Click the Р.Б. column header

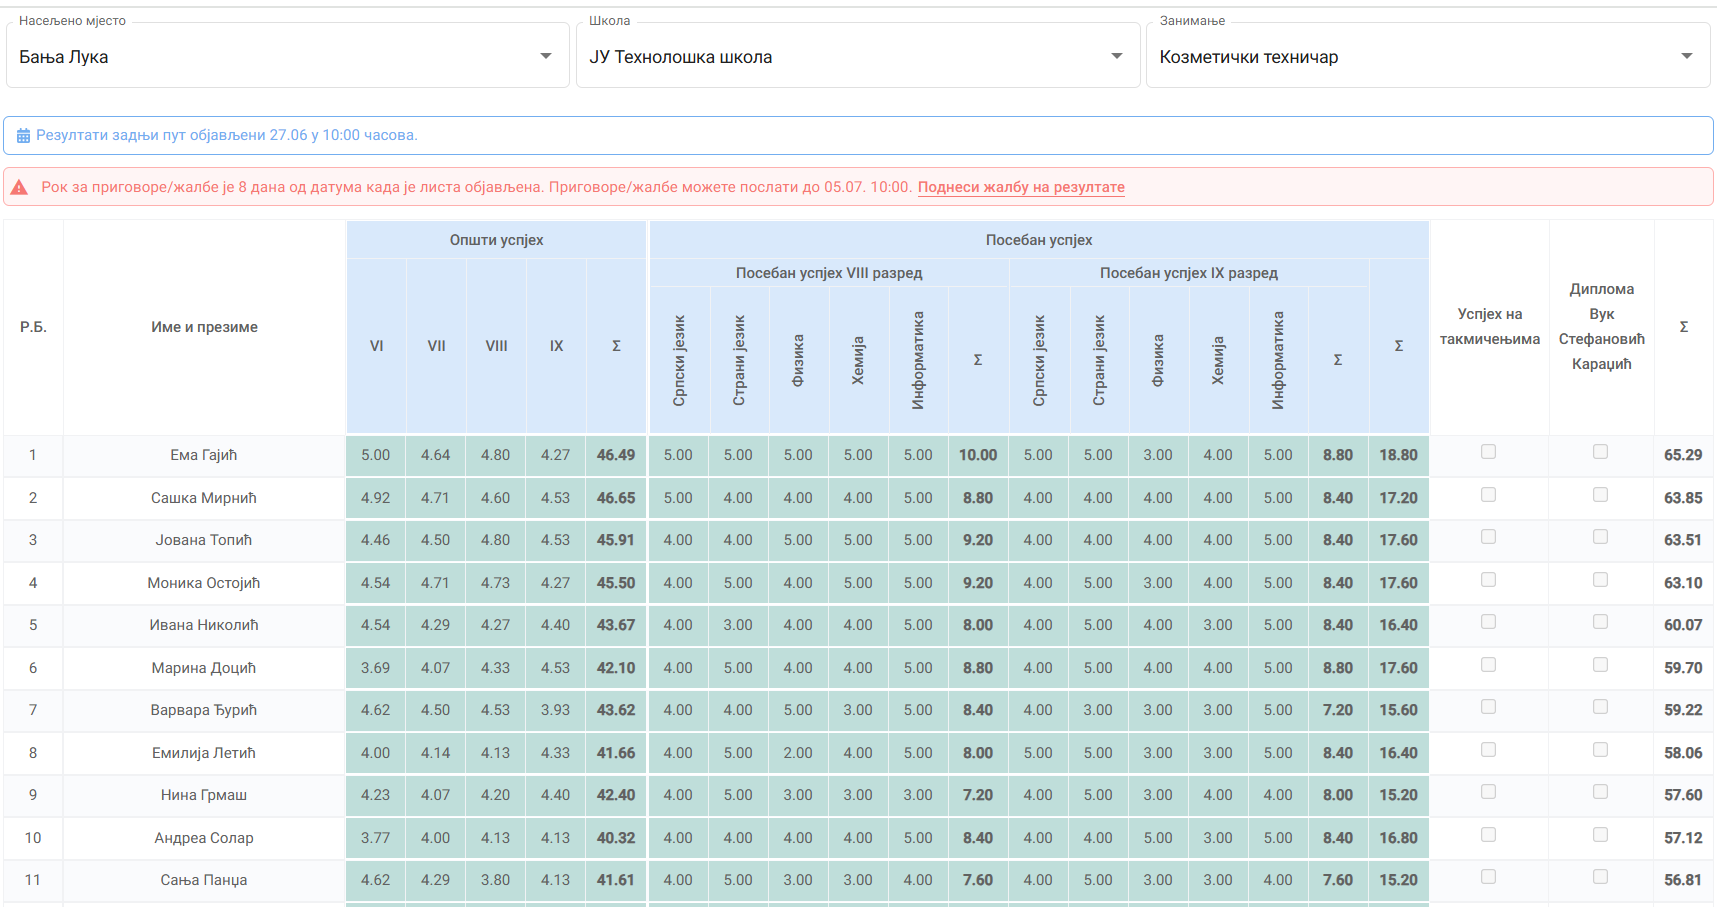click(x=33, y=327)
